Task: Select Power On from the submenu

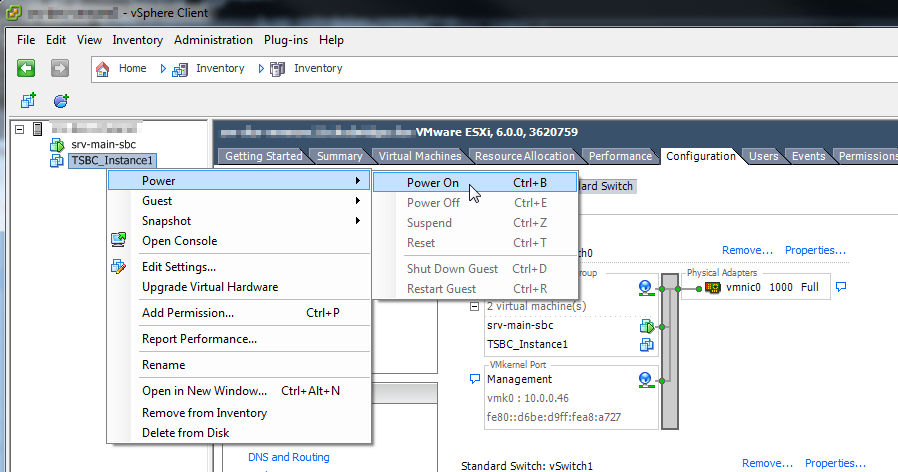Action: [475, 183]
